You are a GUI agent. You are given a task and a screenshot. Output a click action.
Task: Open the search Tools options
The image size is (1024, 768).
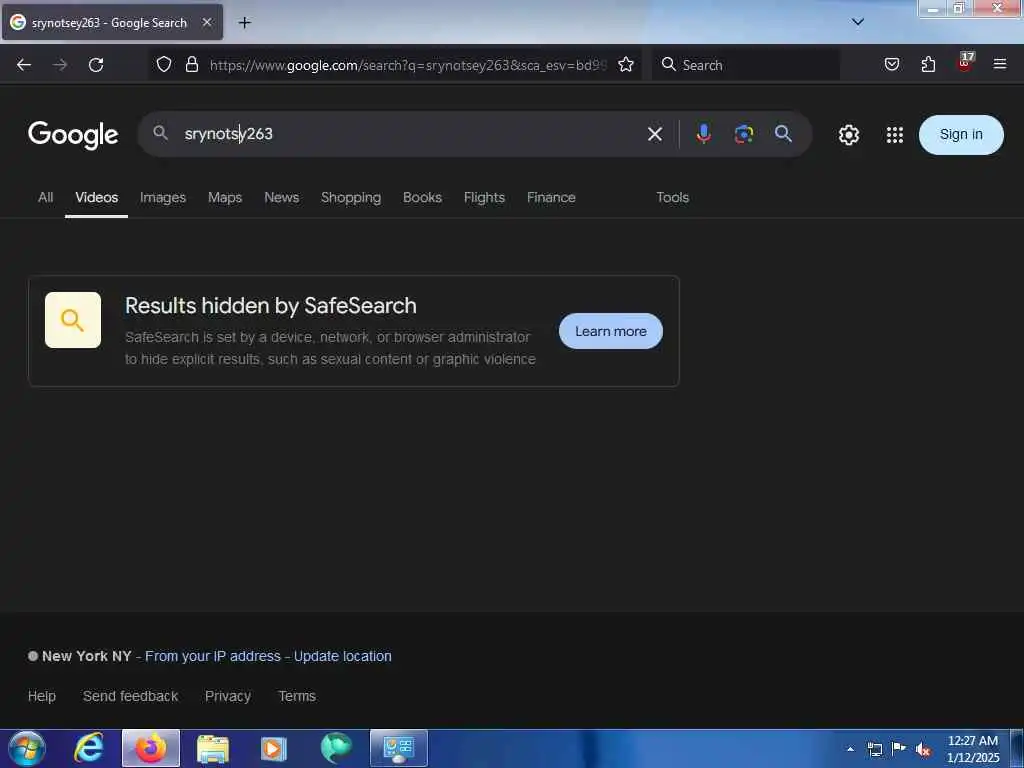tap(673, 197)
